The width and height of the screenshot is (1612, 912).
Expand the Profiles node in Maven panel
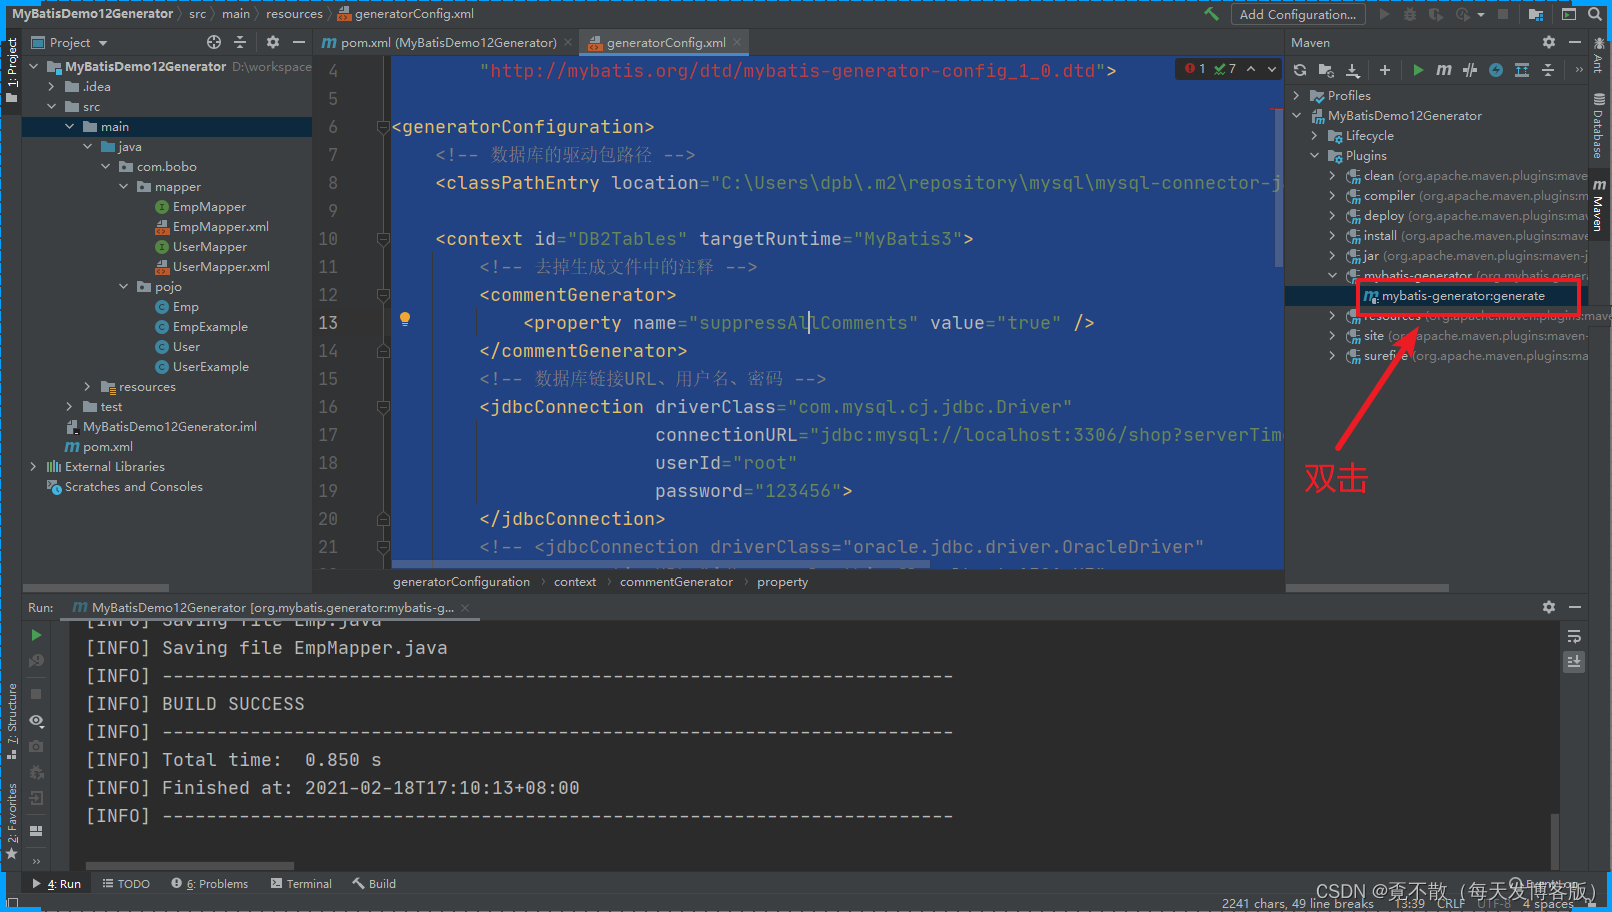pyautogui.click(x=1297, y=95)
